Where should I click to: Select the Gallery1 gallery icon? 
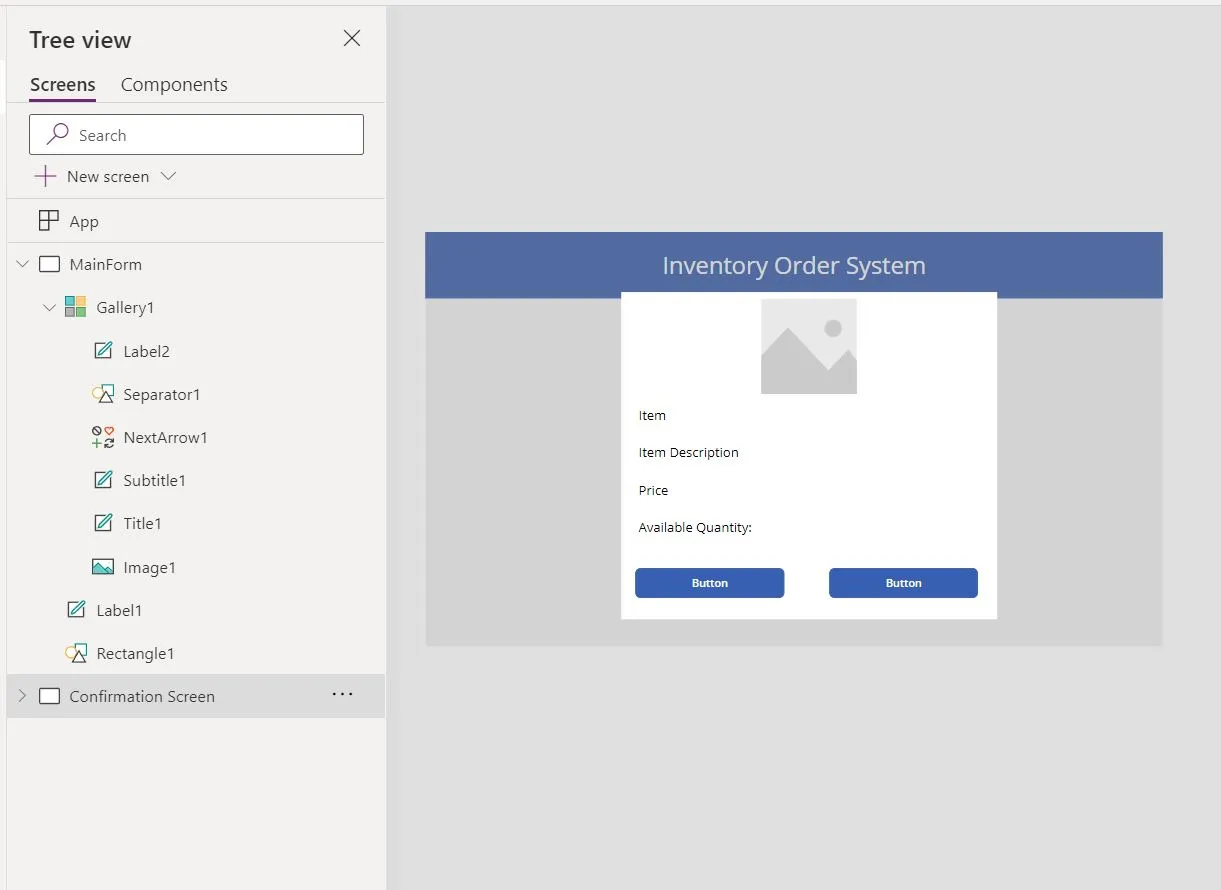point(74,307)
